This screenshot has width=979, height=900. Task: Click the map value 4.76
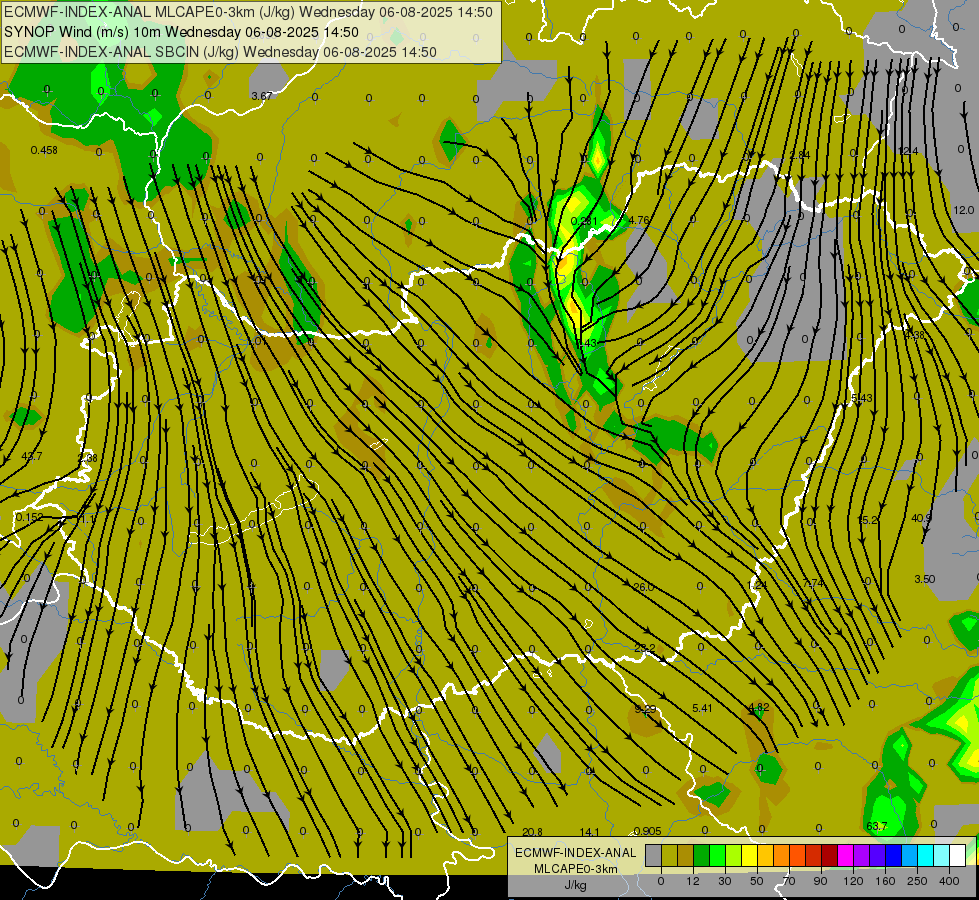click(x=639, y=220)
